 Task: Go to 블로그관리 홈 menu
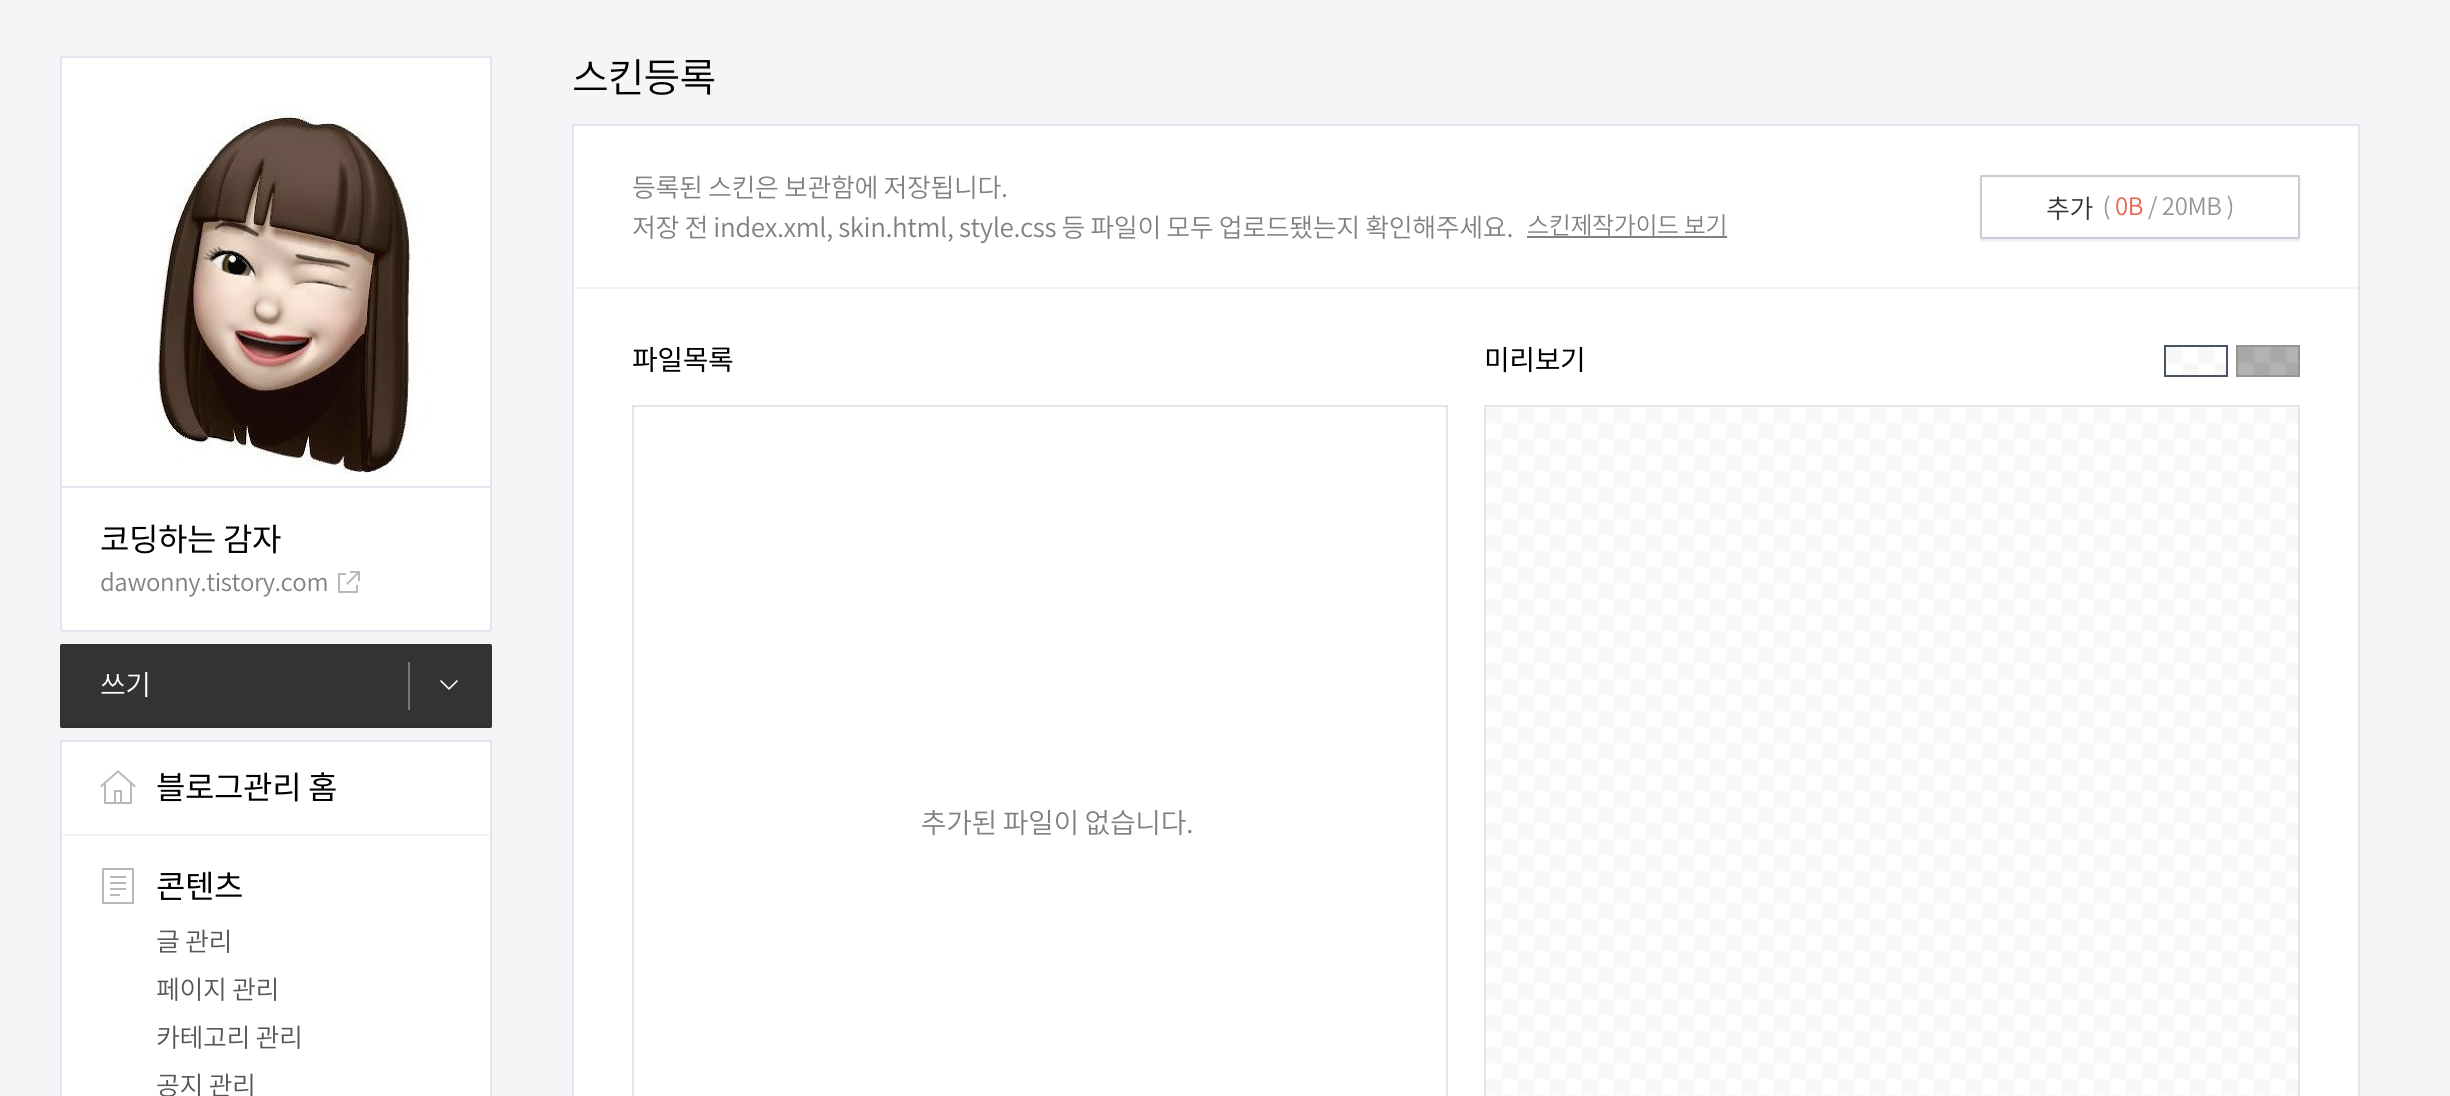(x=246, y=788)
